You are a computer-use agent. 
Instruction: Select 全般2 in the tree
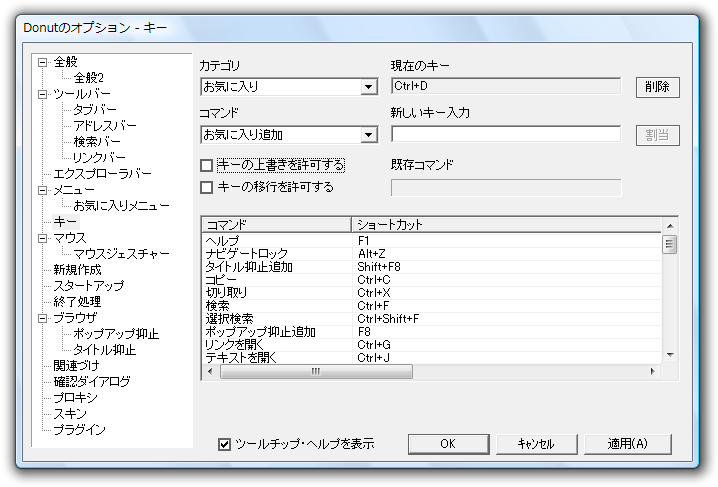pyautogui.click(x=89, y=78)
